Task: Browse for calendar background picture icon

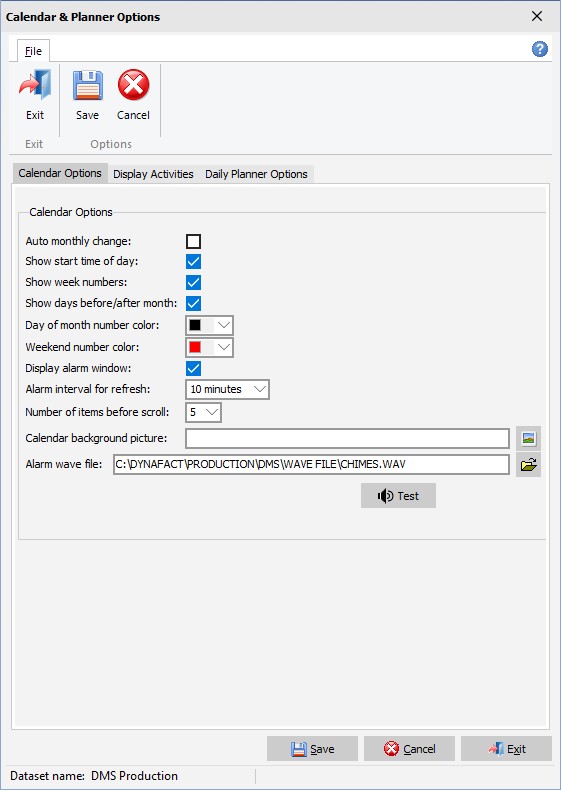Action: (528, 438)
